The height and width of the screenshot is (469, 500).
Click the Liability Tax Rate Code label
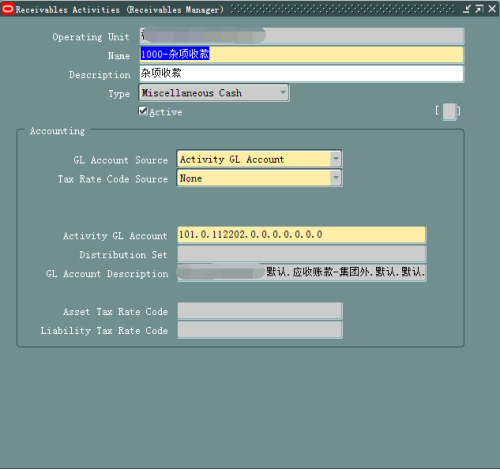click(x=104, y=331)
